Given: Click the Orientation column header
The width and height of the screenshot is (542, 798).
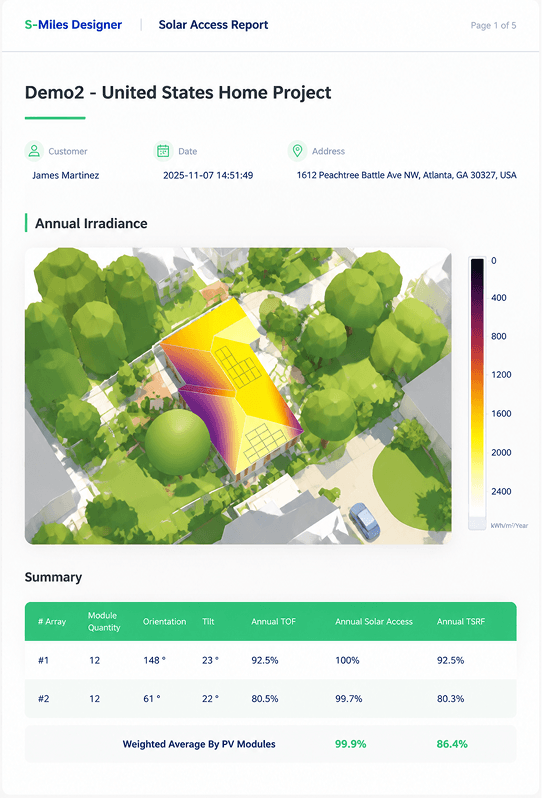Looking at the screenshot, I should tap(164, 621).
